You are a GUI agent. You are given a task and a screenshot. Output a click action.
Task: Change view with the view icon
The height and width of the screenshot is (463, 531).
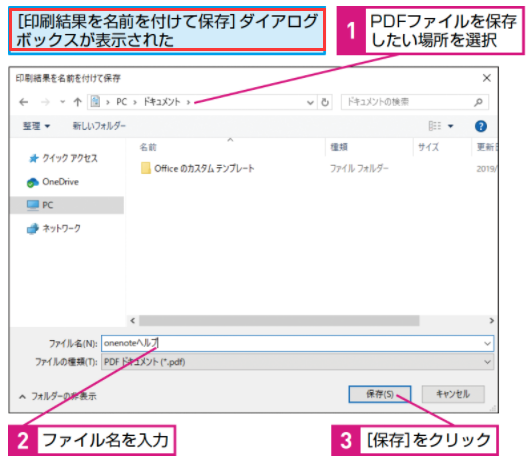tap(435, 126)
